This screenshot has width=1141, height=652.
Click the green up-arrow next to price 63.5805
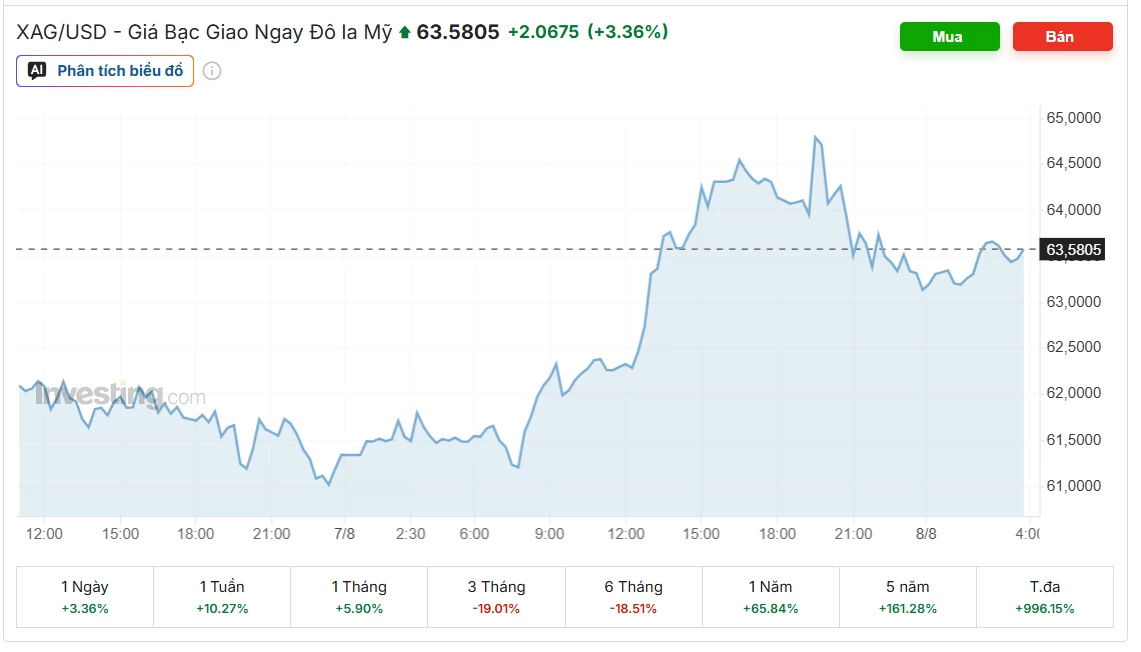click(x=405, y=32)
